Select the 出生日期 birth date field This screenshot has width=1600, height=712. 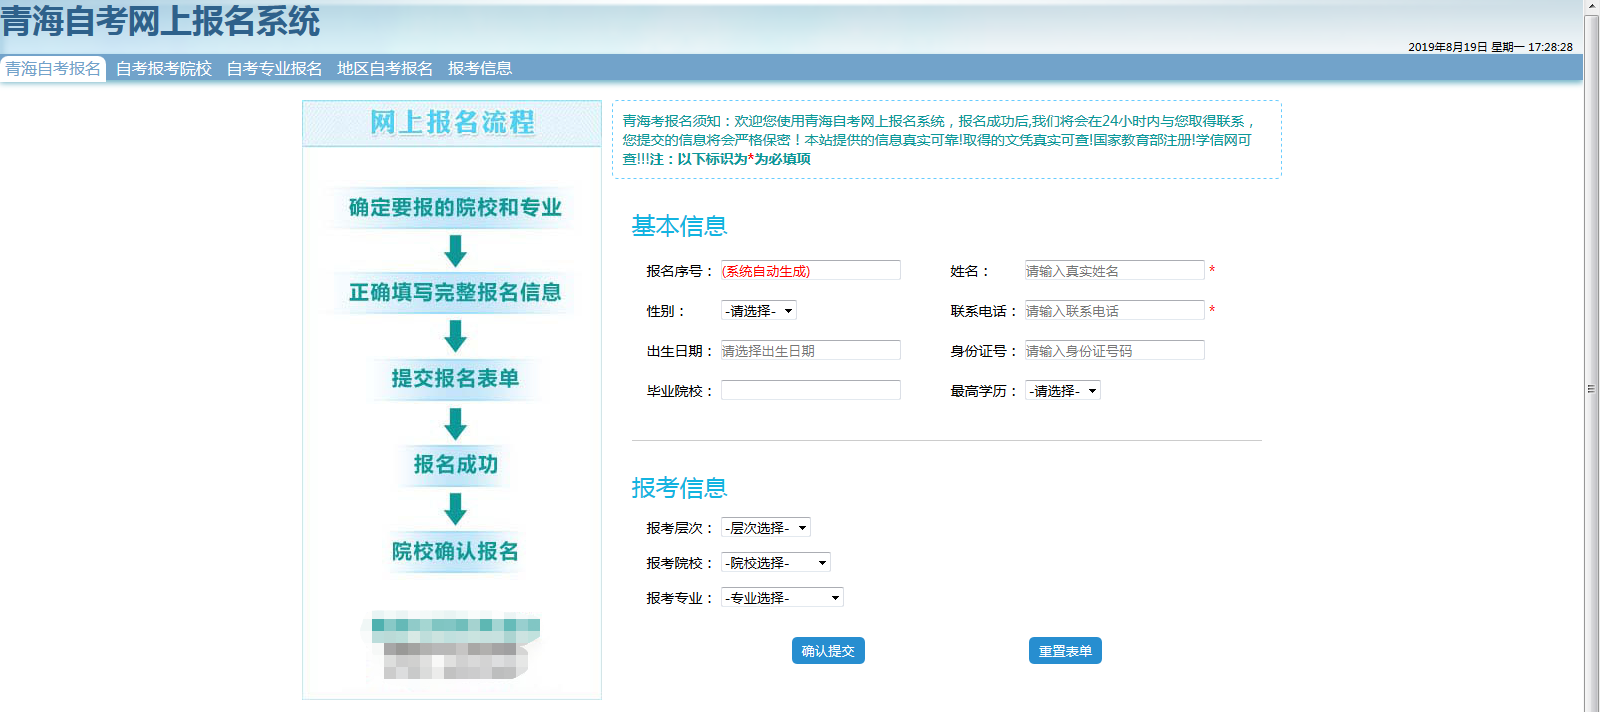click(810, 351)
